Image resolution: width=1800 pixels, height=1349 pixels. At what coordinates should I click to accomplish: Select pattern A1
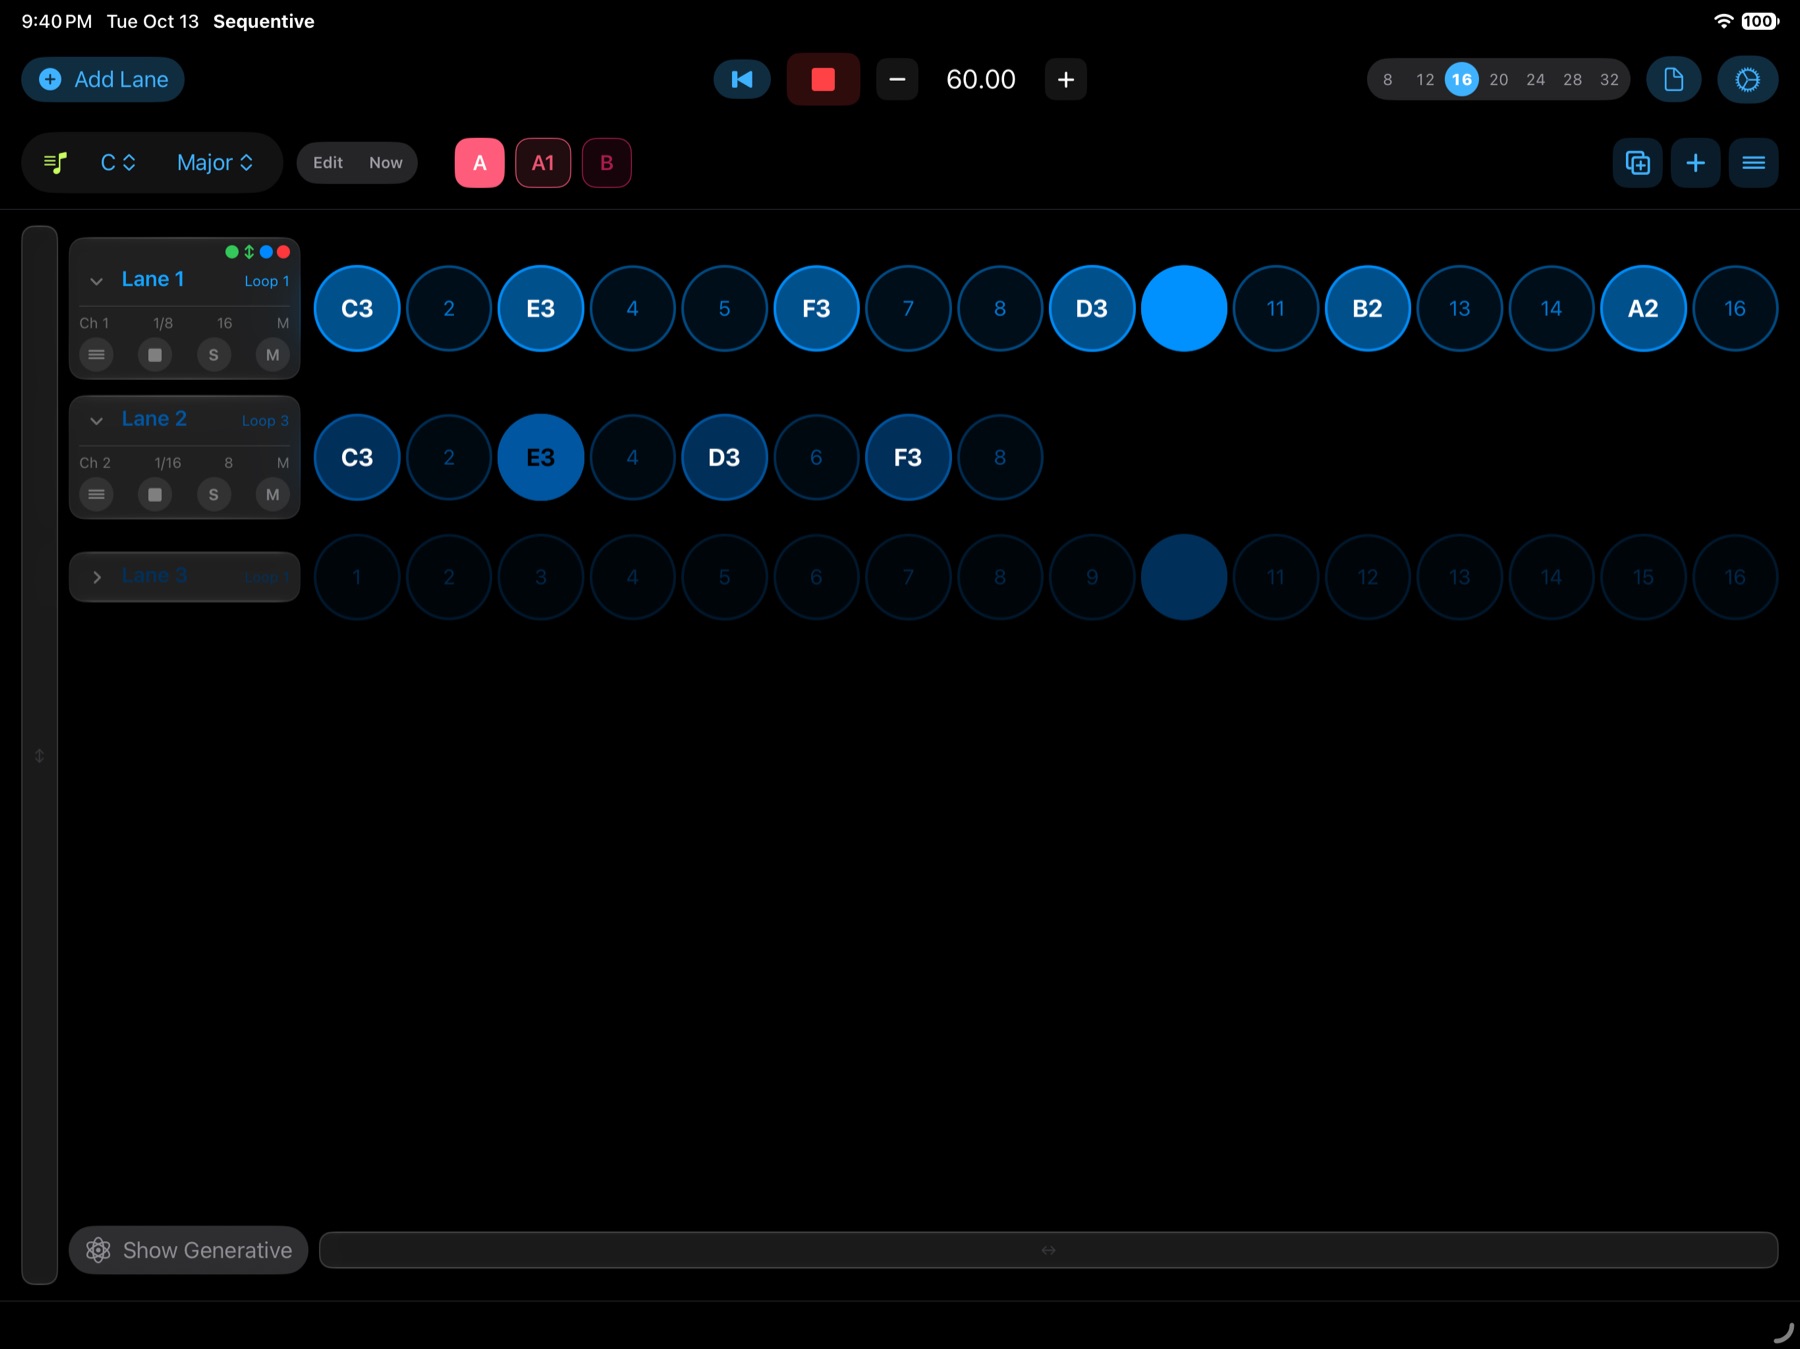click(543, 162)
